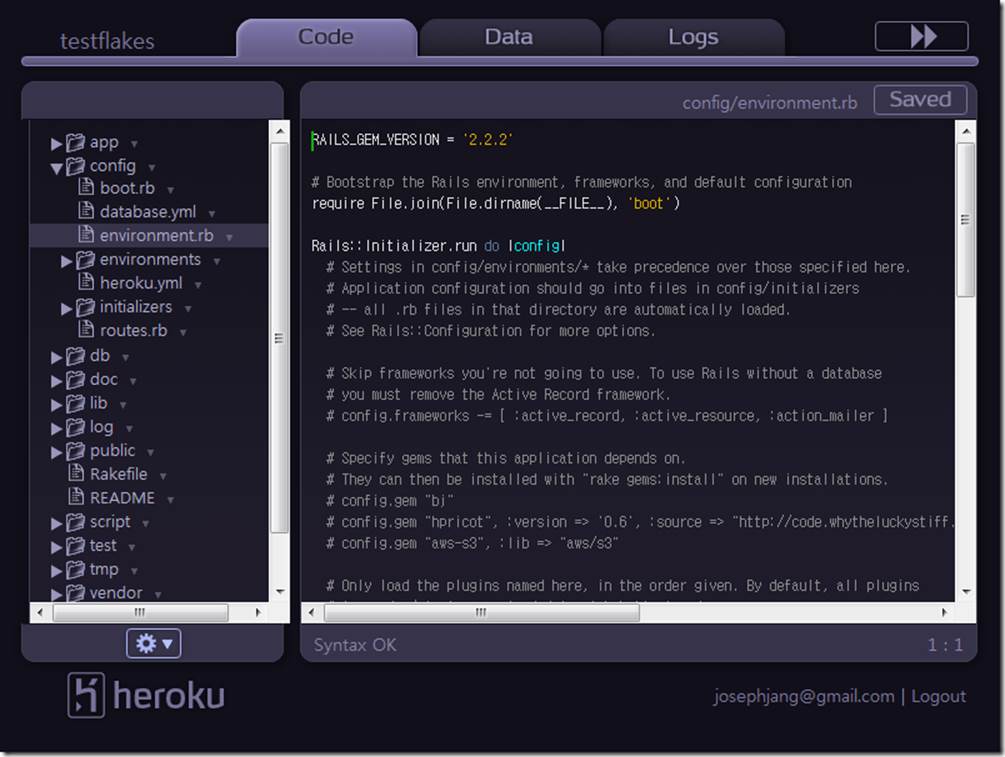Open dropdown menu next to environment.rb
The height and width of the screenshot is (757, 1005).
tap(229, 238)
